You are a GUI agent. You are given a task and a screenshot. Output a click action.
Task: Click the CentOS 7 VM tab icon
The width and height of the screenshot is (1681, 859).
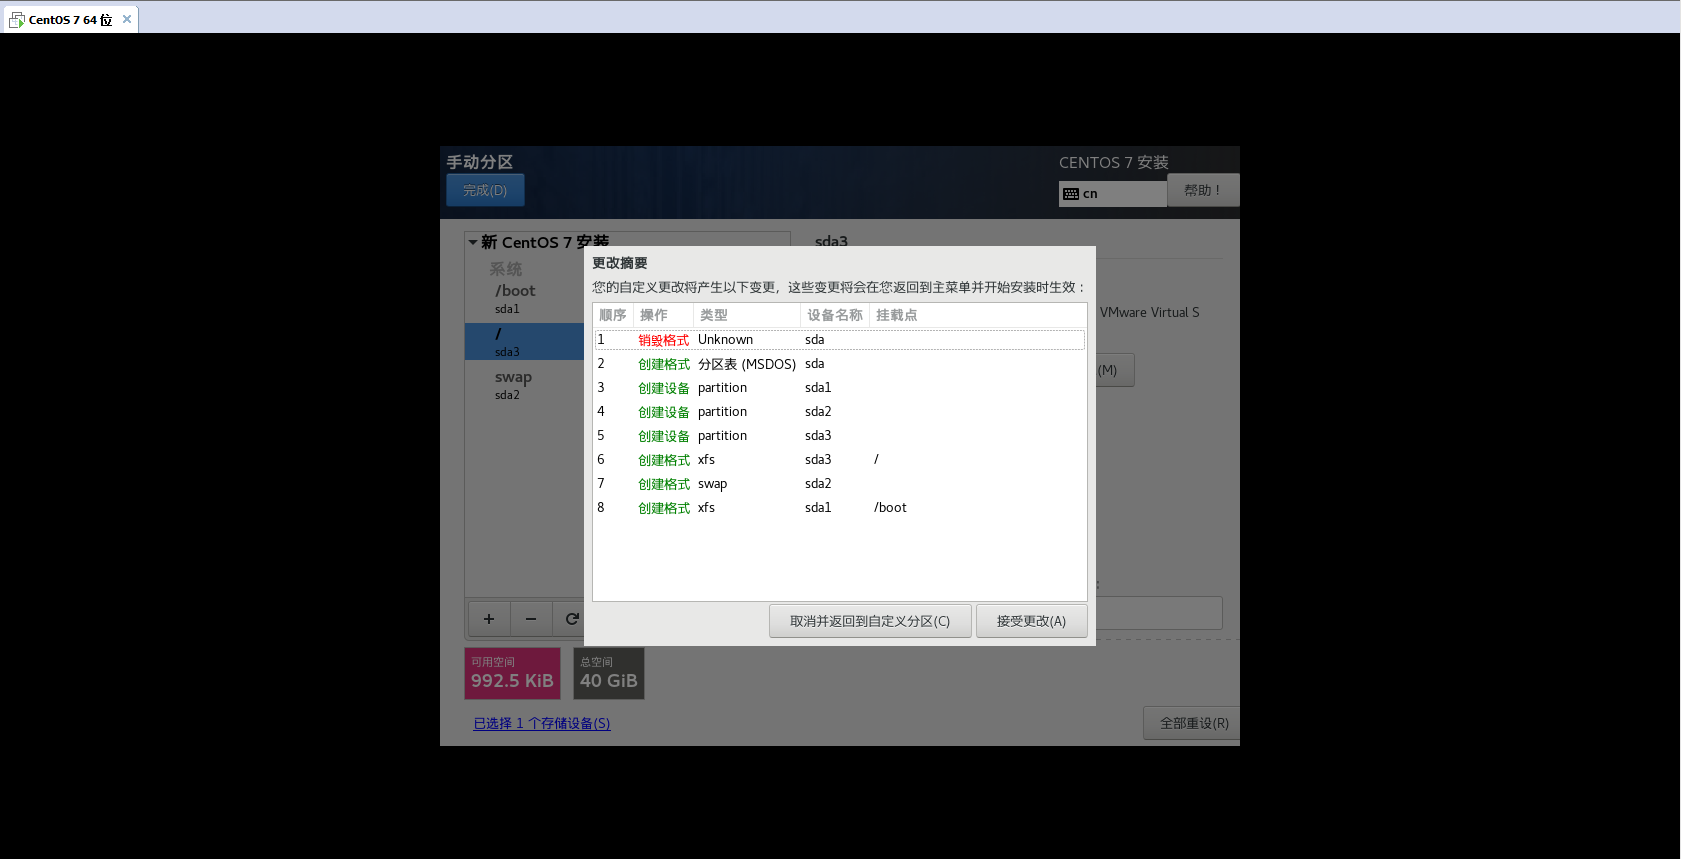click(16, 20)
